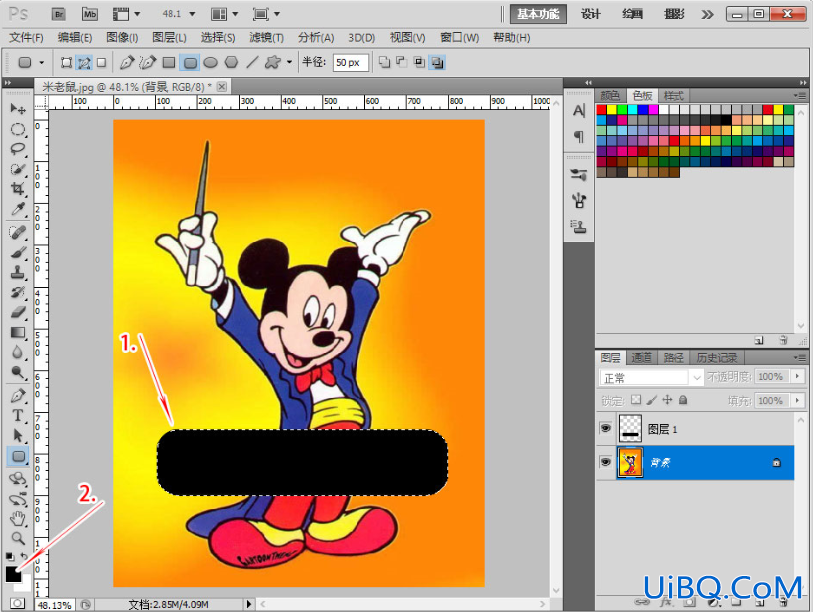Open the collapsed Character panel icon

pos(579,110)
